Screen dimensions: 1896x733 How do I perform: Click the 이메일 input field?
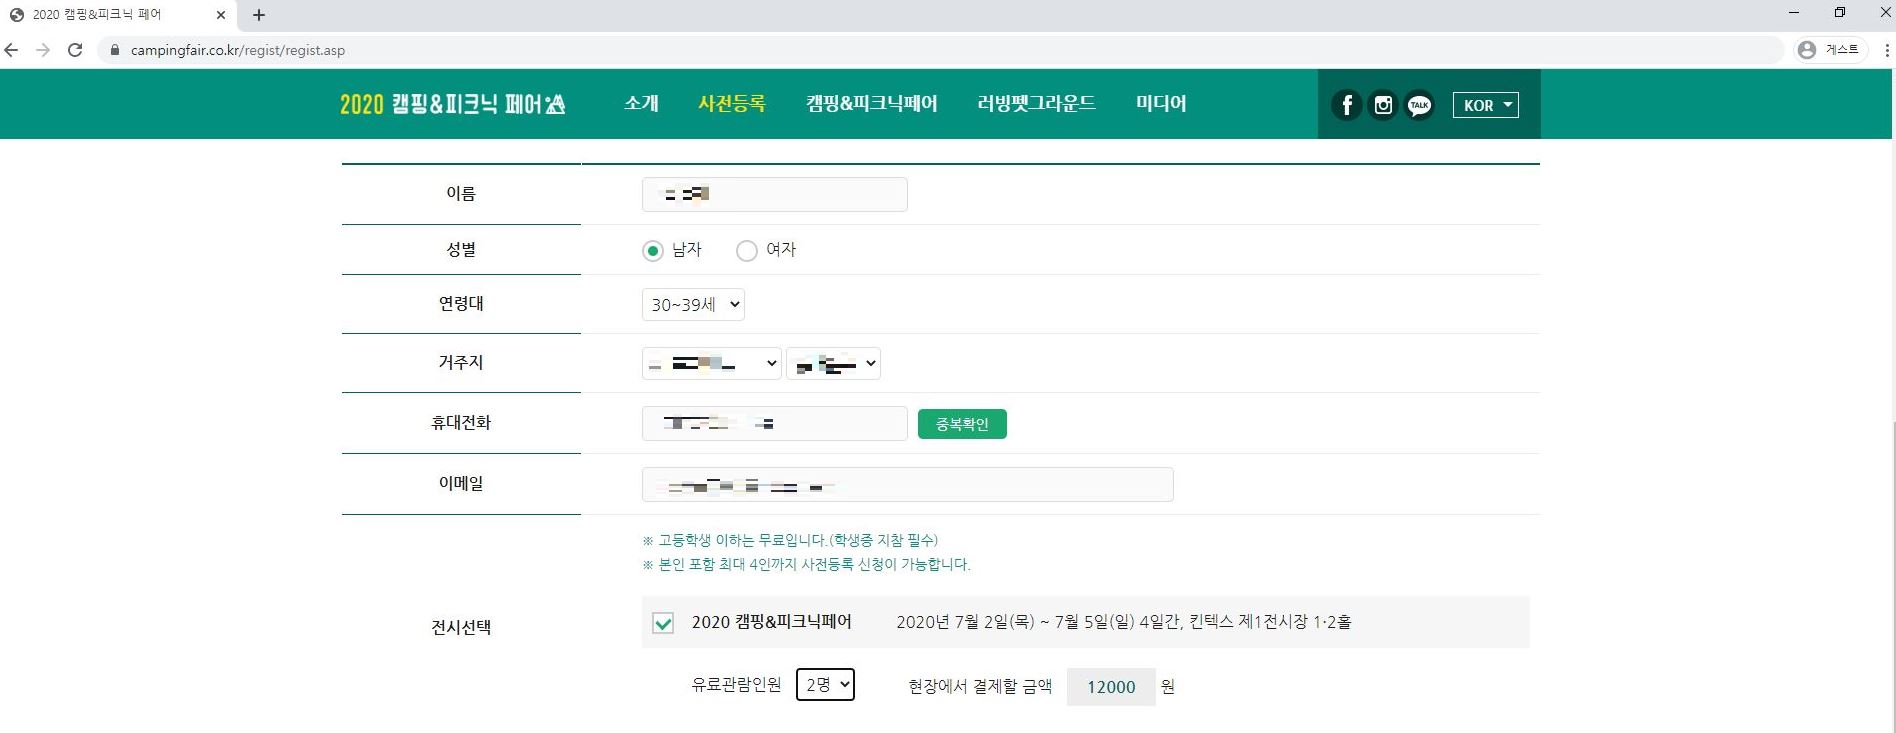[908, 485]
